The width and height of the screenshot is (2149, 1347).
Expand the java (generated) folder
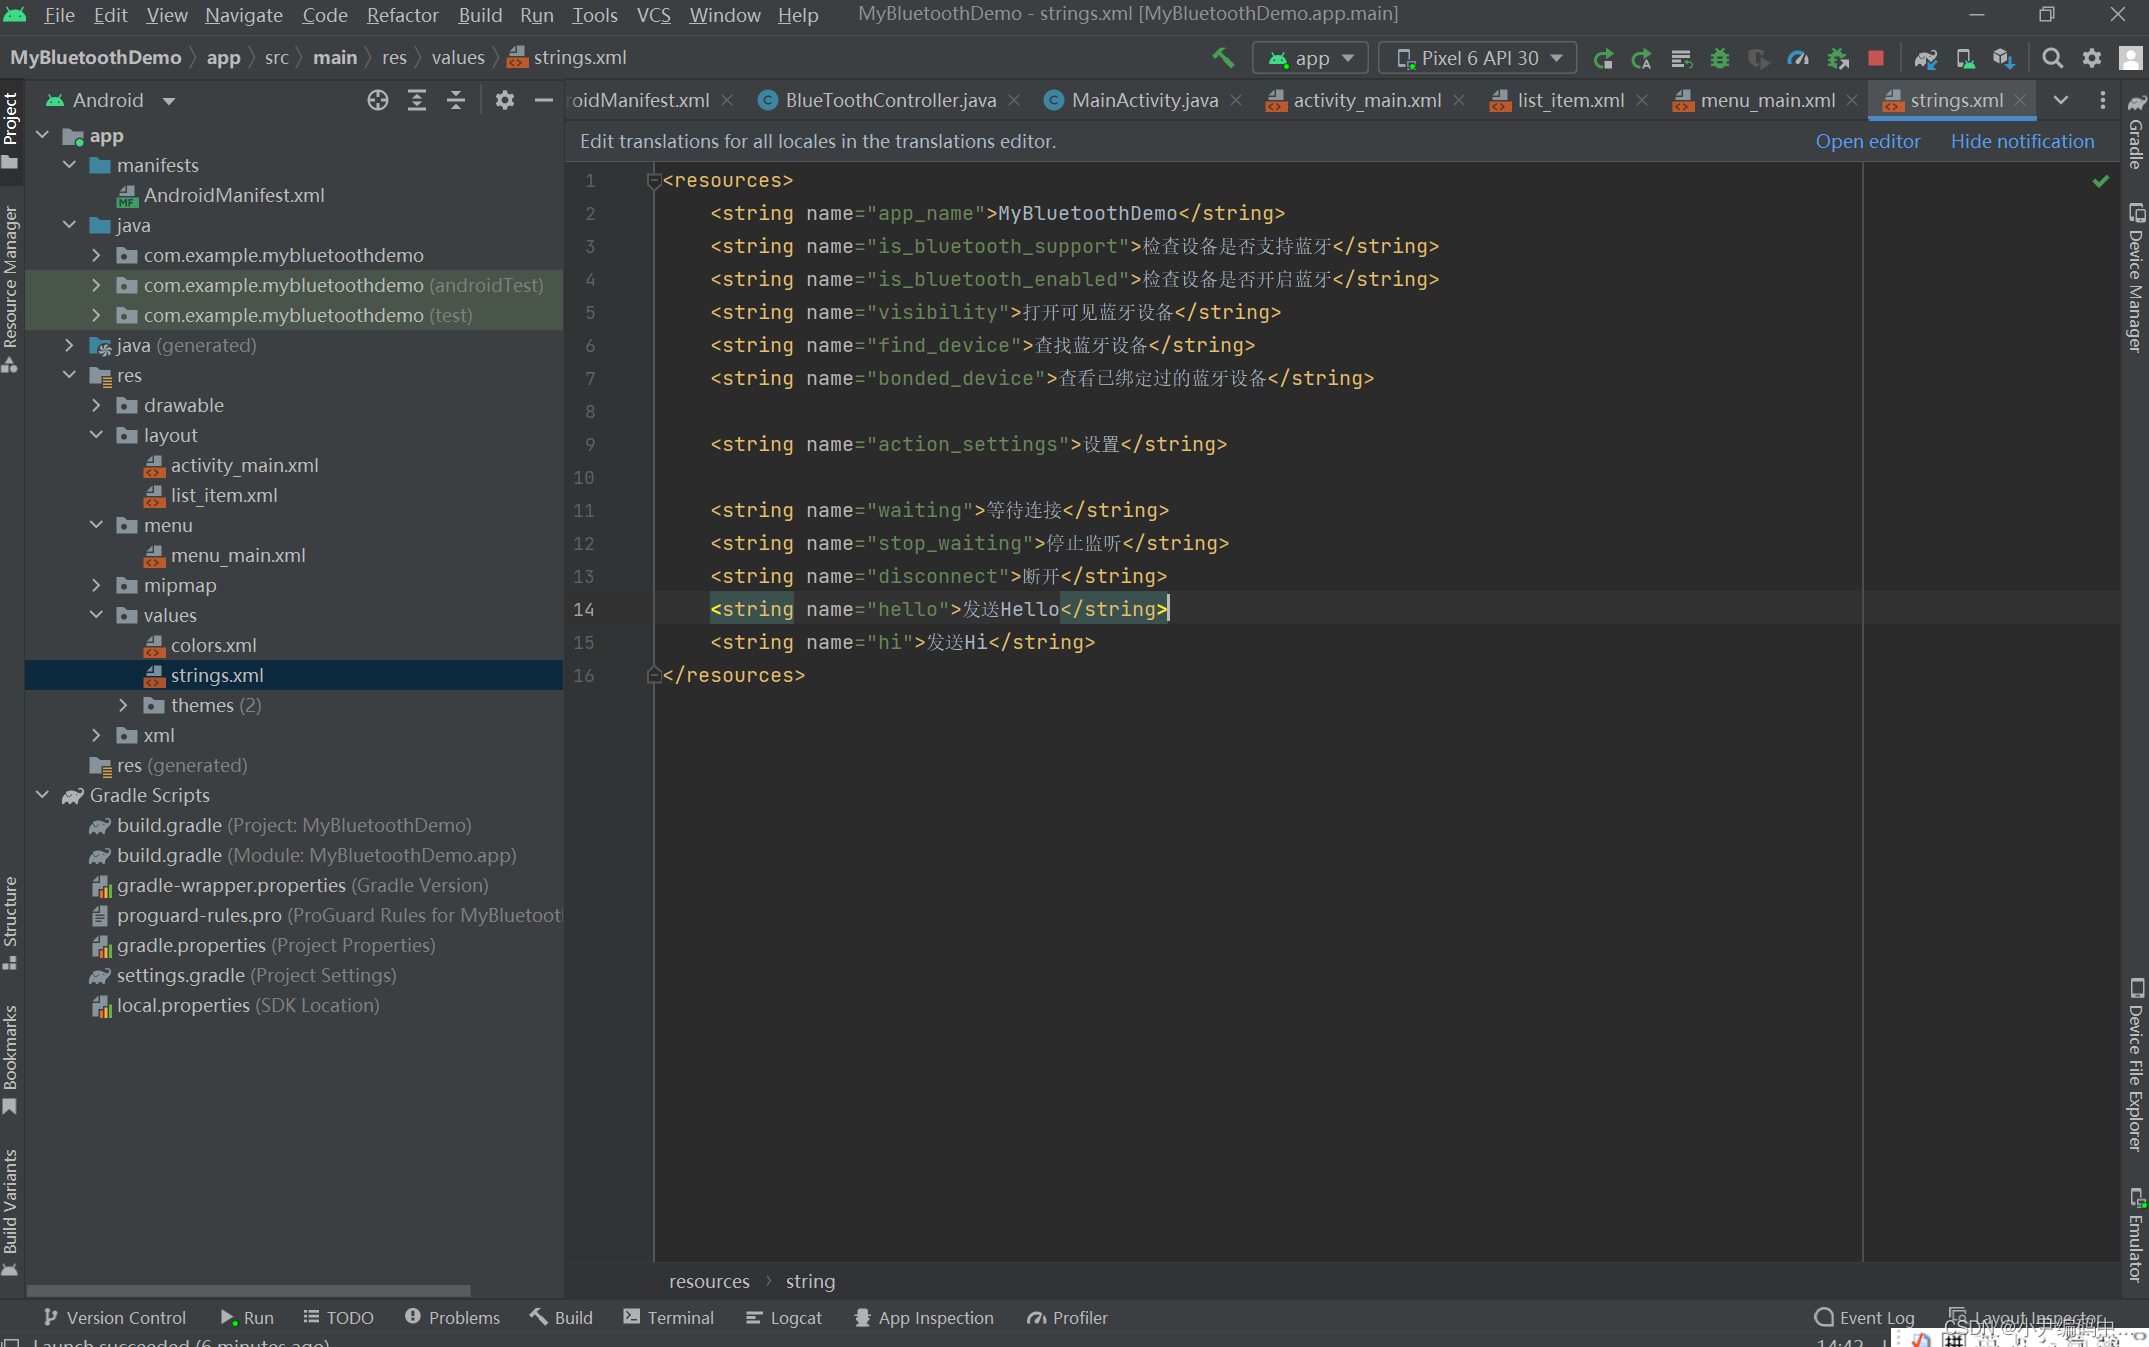click(69, 345)
